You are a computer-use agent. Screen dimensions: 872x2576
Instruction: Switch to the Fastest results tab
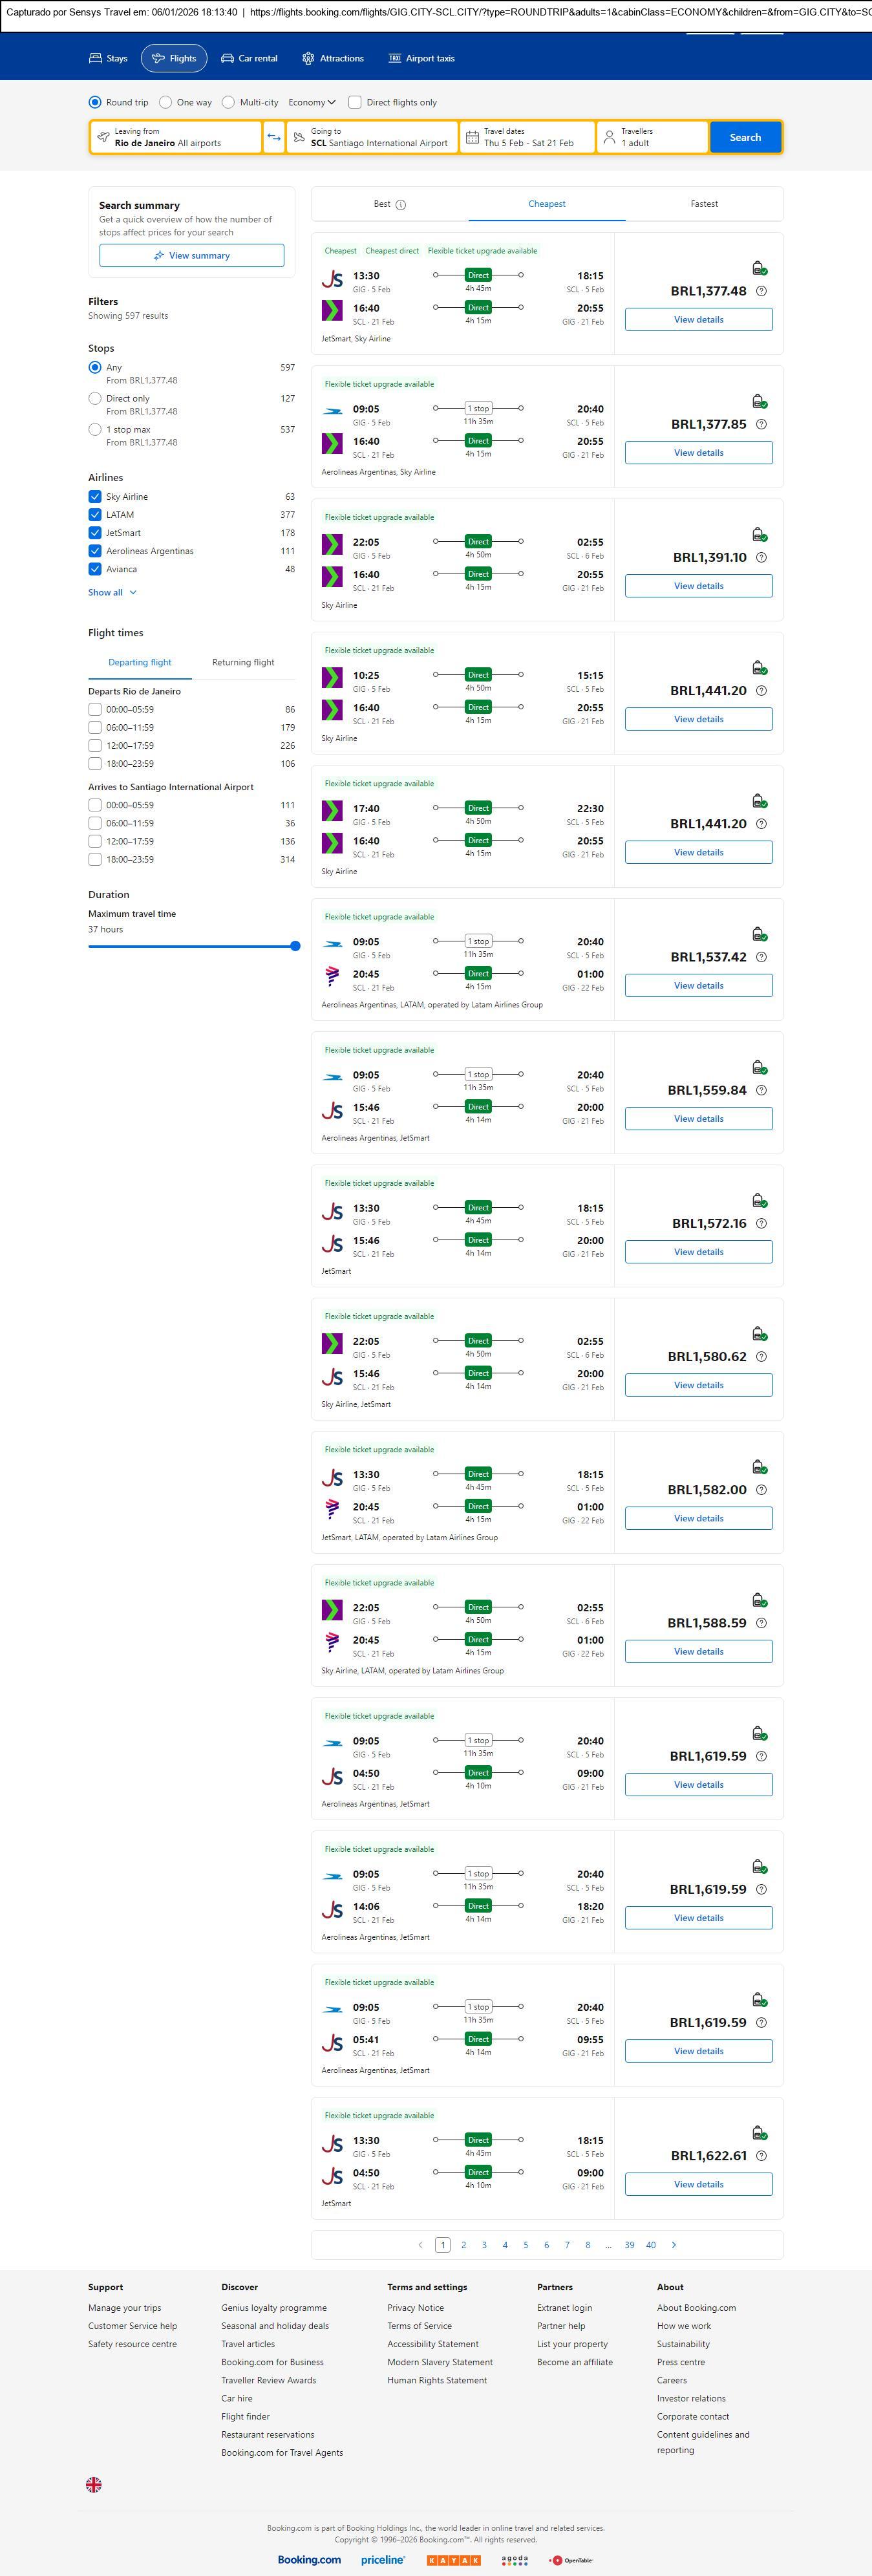click(704, 204)
